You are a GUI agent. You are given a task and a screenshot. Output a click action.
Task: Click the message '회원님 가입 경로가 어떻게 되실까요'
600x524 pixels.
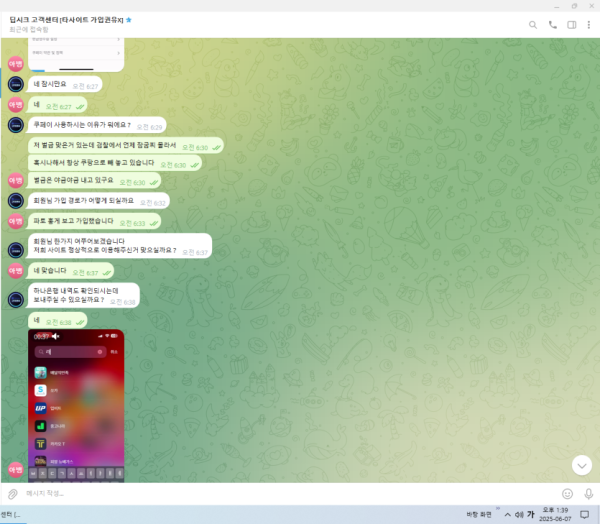pyautogui.click(x=98, y=201)
